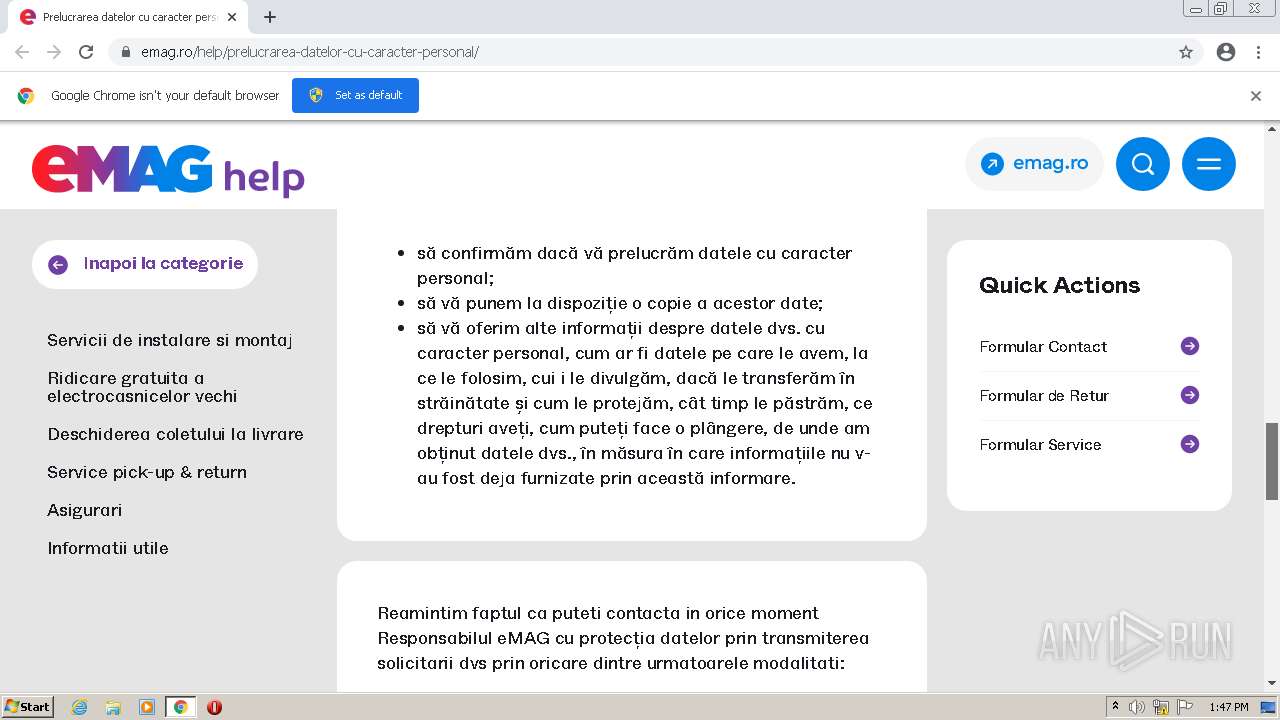This screenshot has height=720, width=1280.
Task: Show hidden tray icons arrow
Action: (1115, 707)
